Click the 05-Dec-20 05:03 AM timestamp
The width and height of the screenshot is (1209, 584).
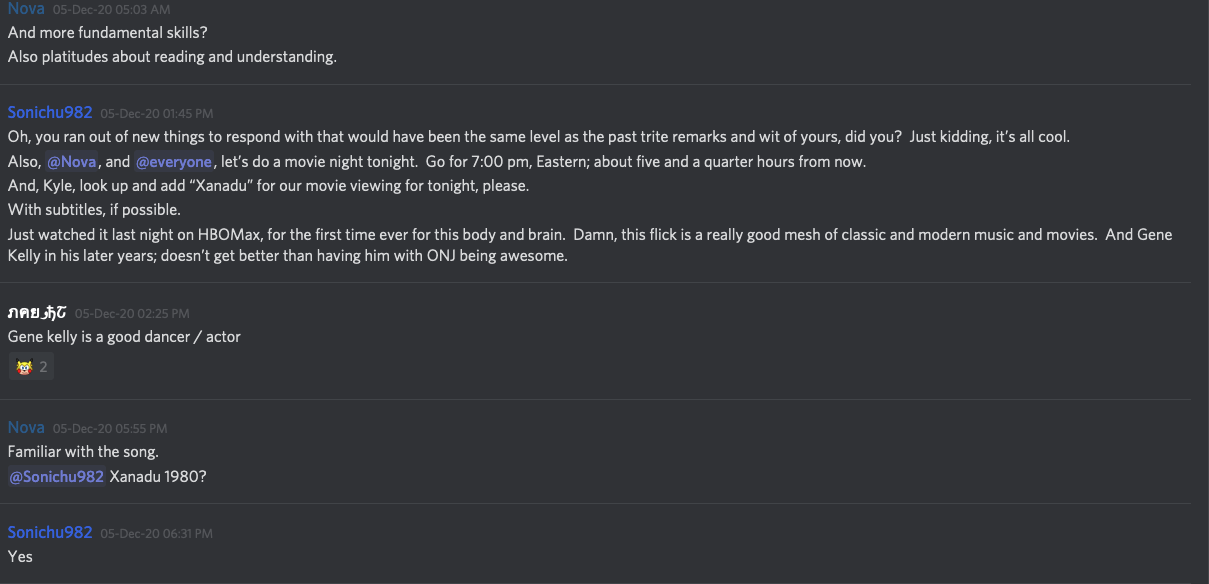[110, 9]
